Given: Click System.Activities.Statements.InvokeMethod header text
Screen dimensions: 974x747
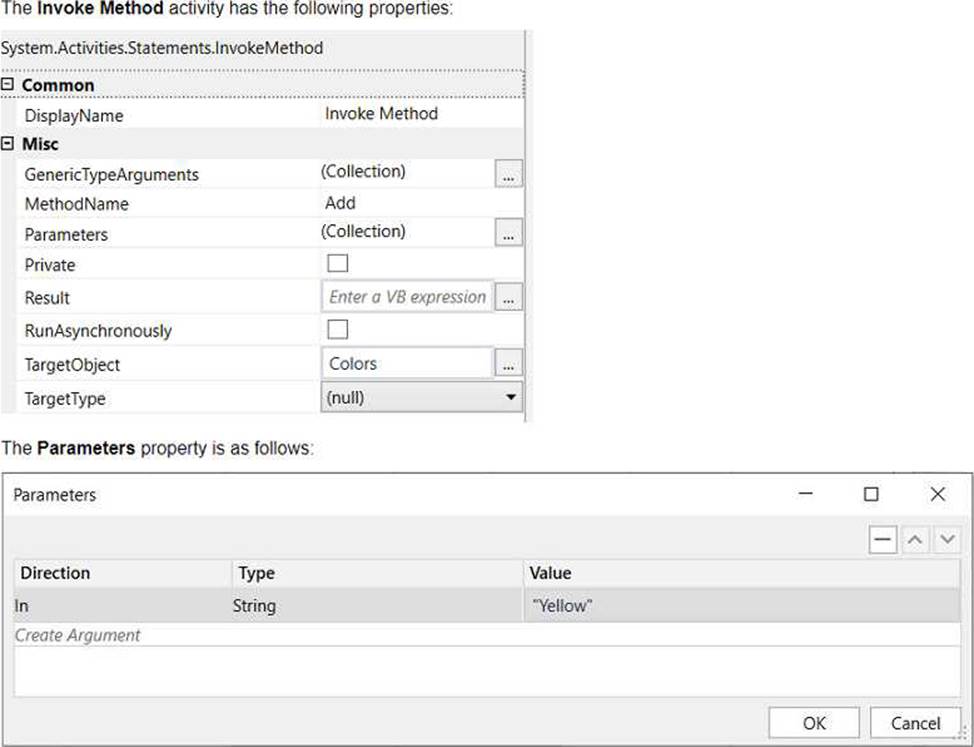Looking at the screenshot, I should 162,48.
